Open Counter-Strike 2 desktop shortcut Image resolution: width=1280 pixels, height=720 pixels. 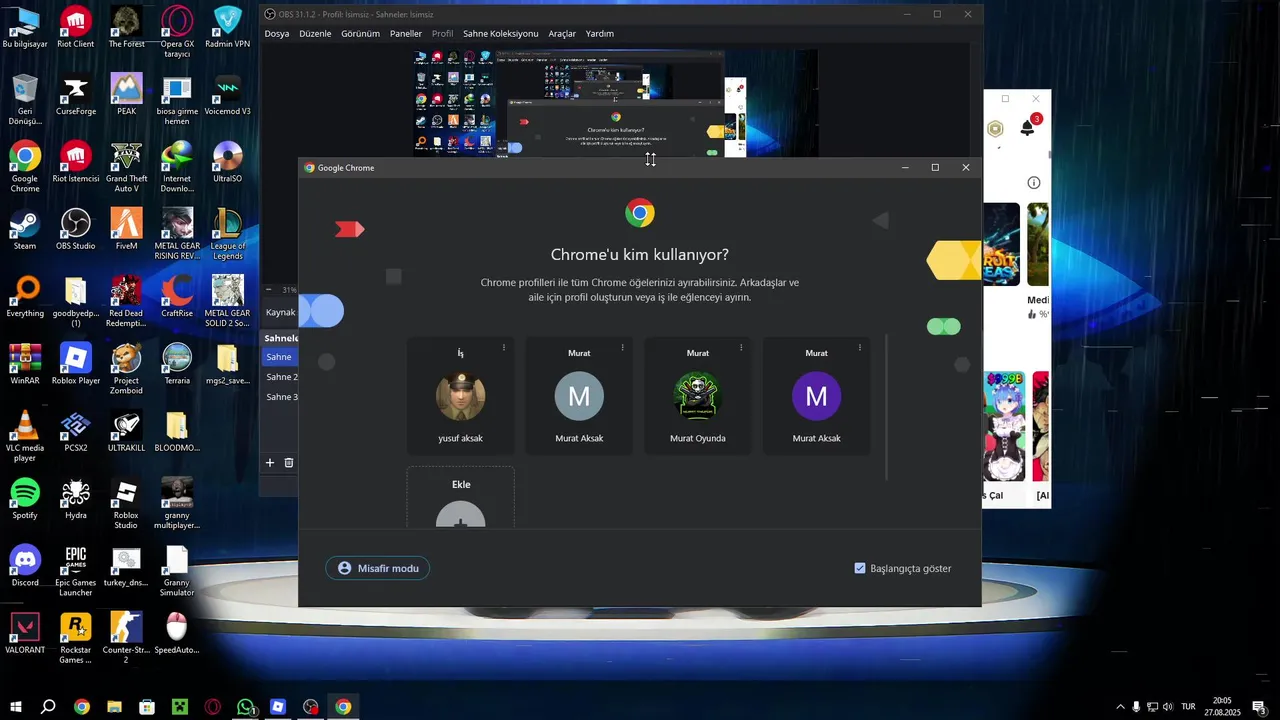[126, 638]
